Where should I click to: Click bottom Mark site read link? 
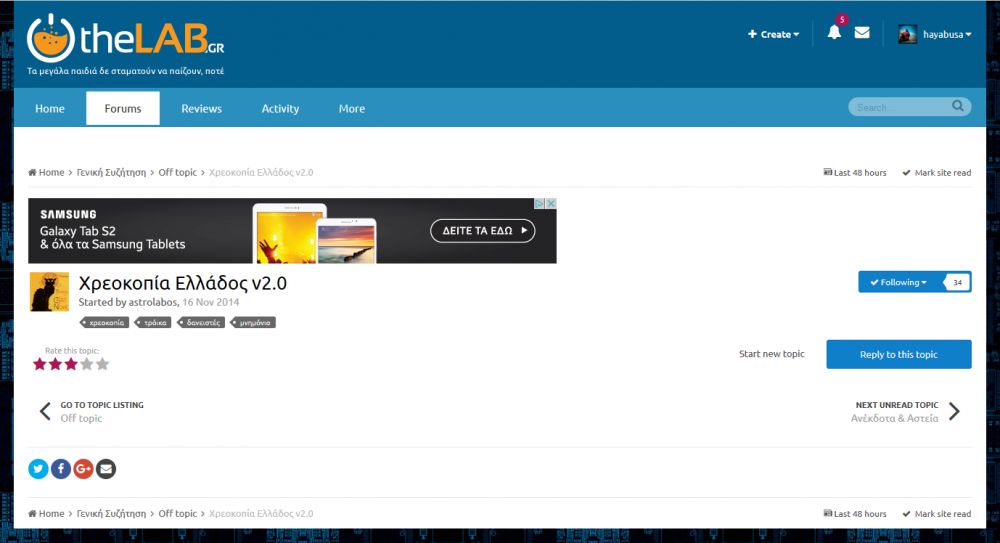[x=937, y=514]
